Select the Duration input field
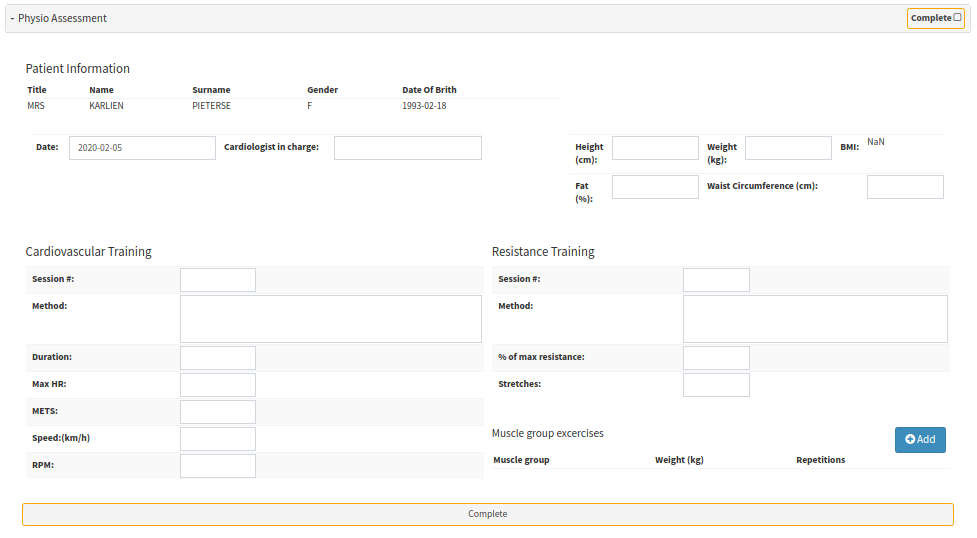This screenshot has width=977, height=538. tap(217, 358)
